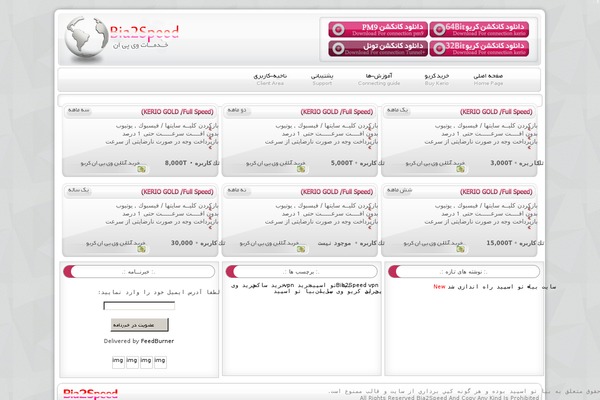Open the Client Area menu item
Screen dimensions: 600x400
tap(270, 79)
